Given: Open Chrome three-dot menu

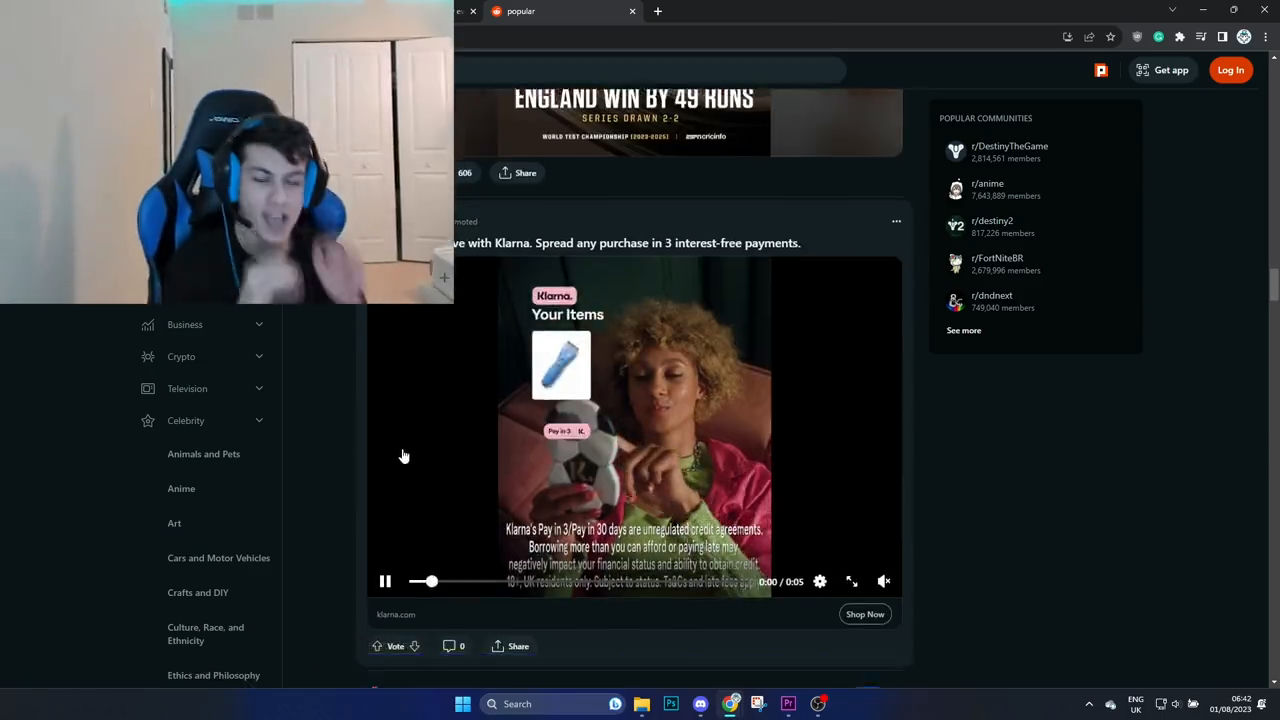Looking at the screenshot, I should (x=1266, y=37).
